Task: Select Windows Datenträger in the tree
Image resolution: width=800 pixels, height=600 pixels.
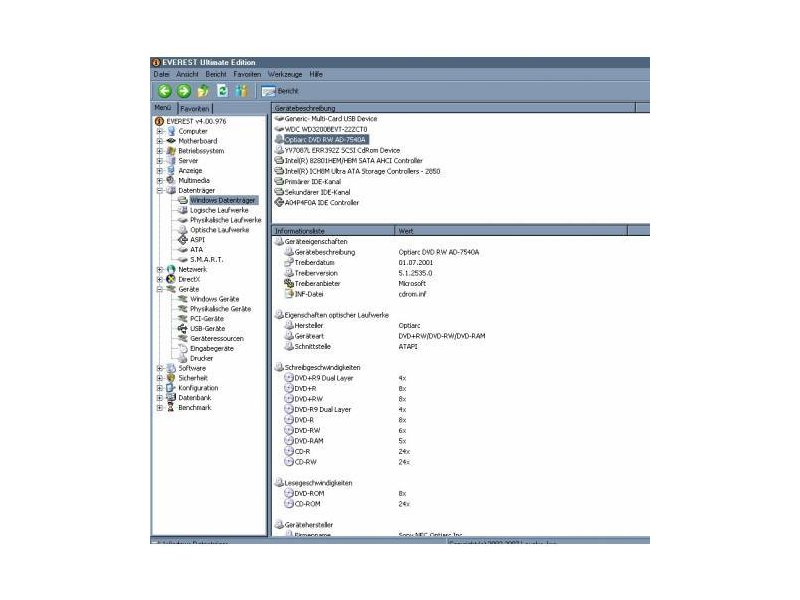Action: (x=222, y=201)
